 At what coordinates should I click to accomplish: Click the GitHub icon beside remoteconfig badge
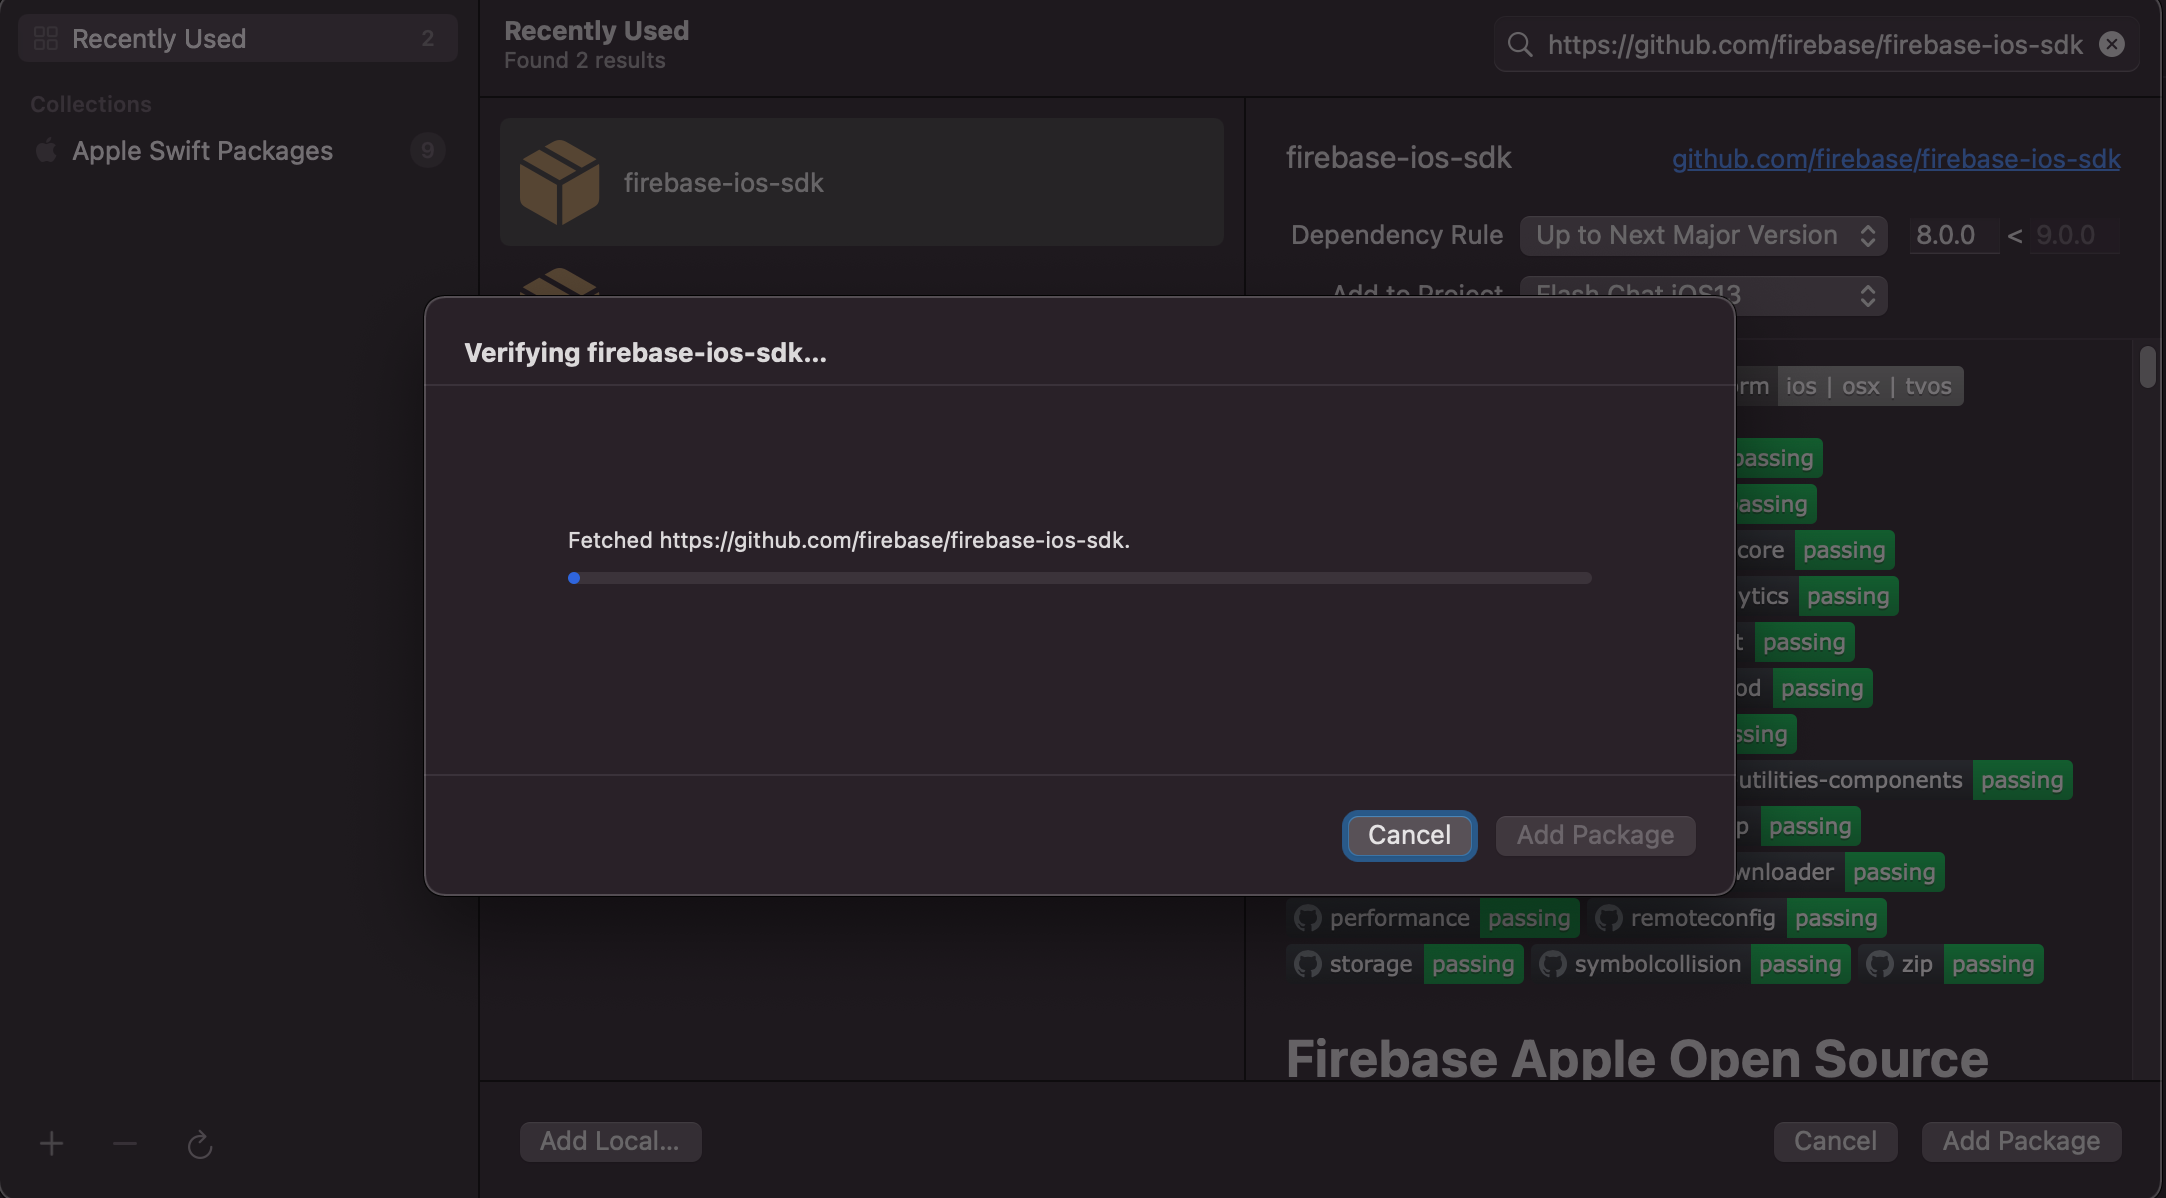1608,918
